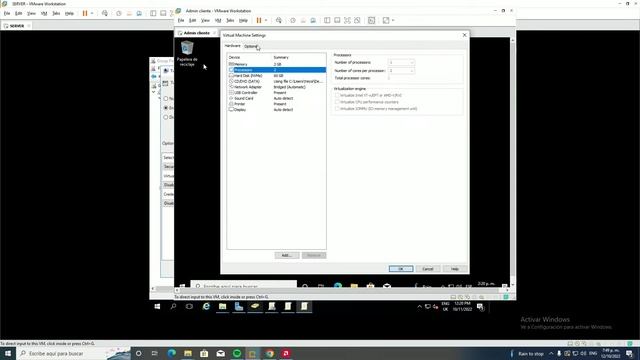Open Microsoft Store from host taskbar
The width and height of the screenshot is (640, 360).
(204, 353)
